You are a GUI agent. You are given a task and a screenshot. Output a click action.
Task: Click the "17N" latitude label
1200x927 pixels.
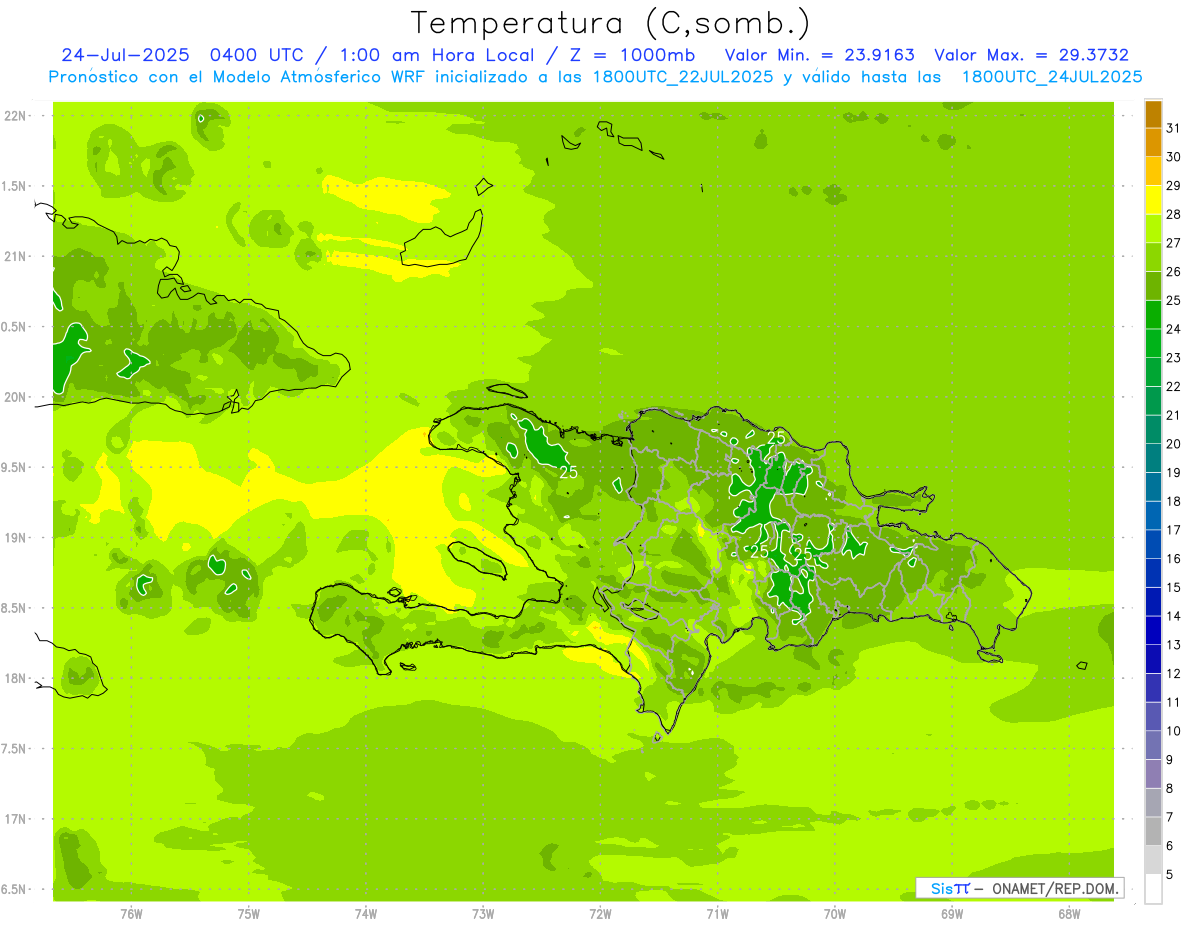(17, 819)
